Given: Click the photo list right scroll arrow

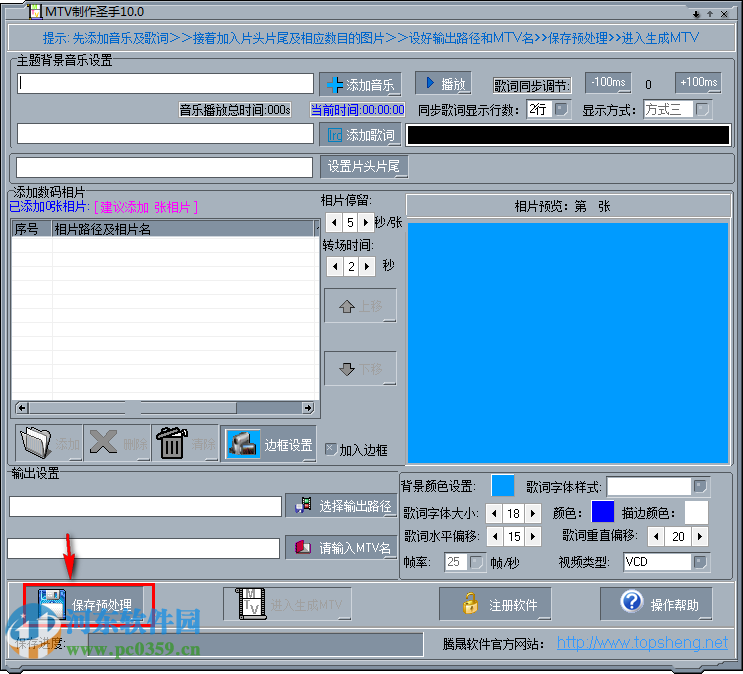Looking at the screenshot, I should pyautogui.click(x=308, y=408).
